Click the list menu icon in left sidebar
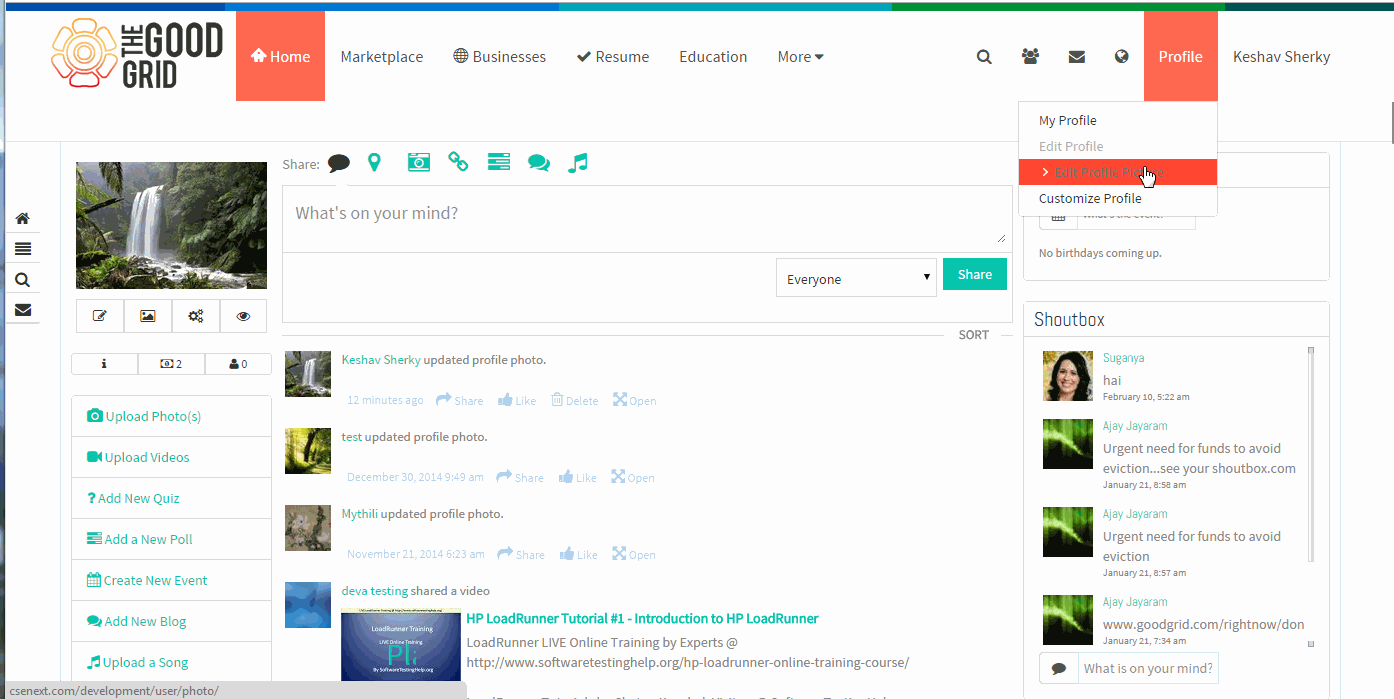 click(22, 249)
